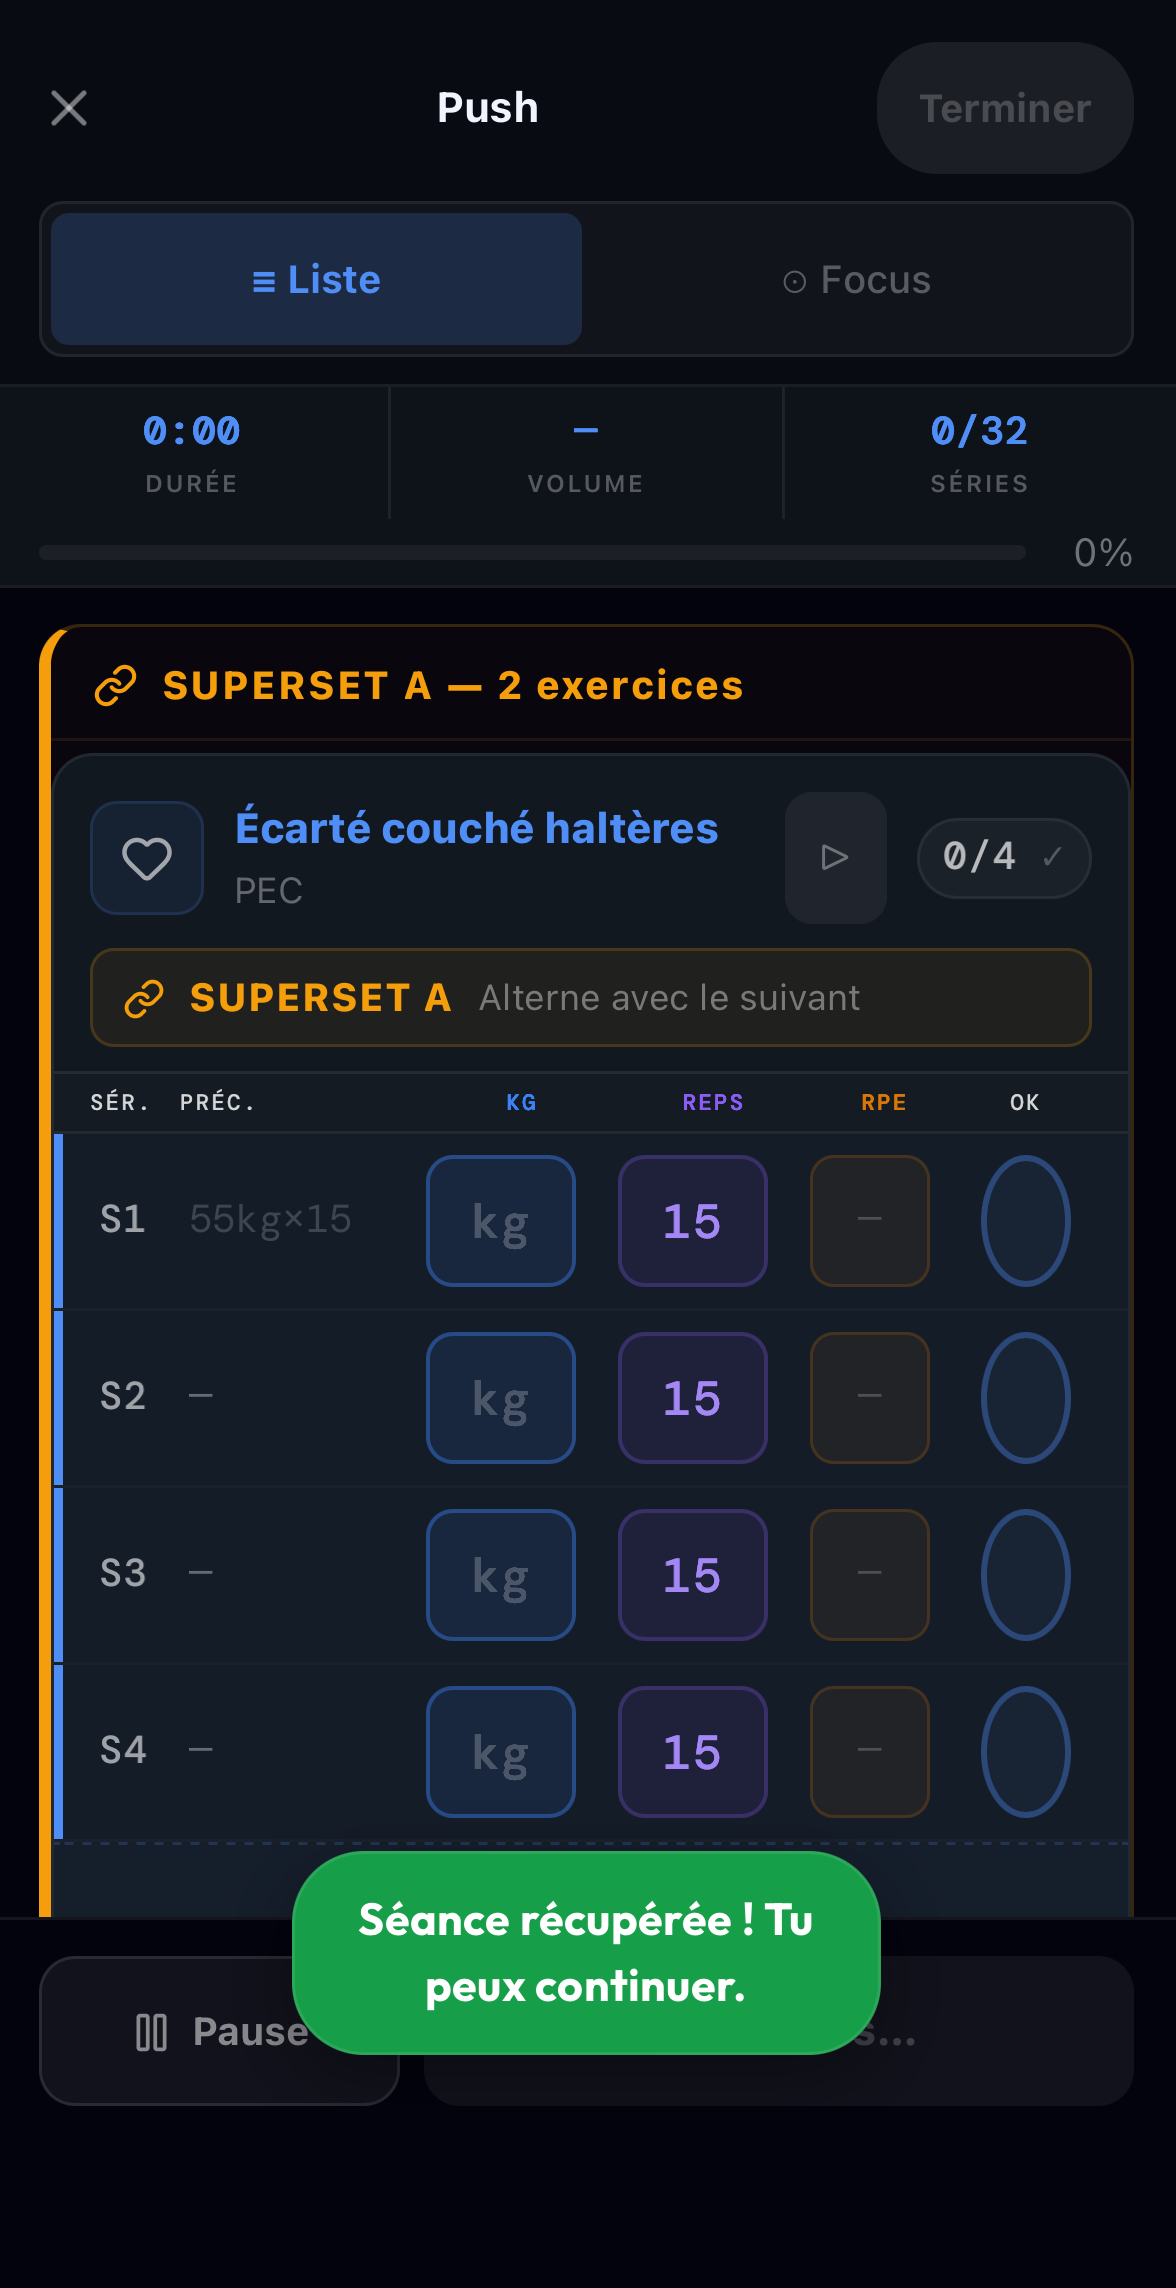Viewport: 1176px width, 2288px height.
Task: Dismiss the workout with the X icon
Action: point(68,107)
